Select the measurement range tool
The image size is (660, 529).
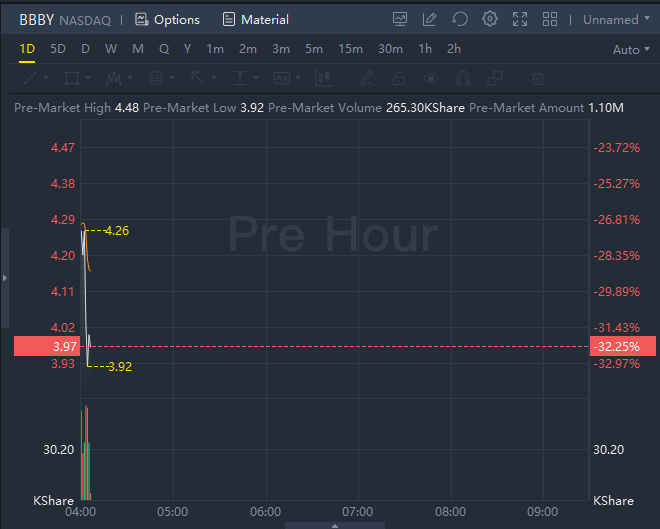point(240,78)
